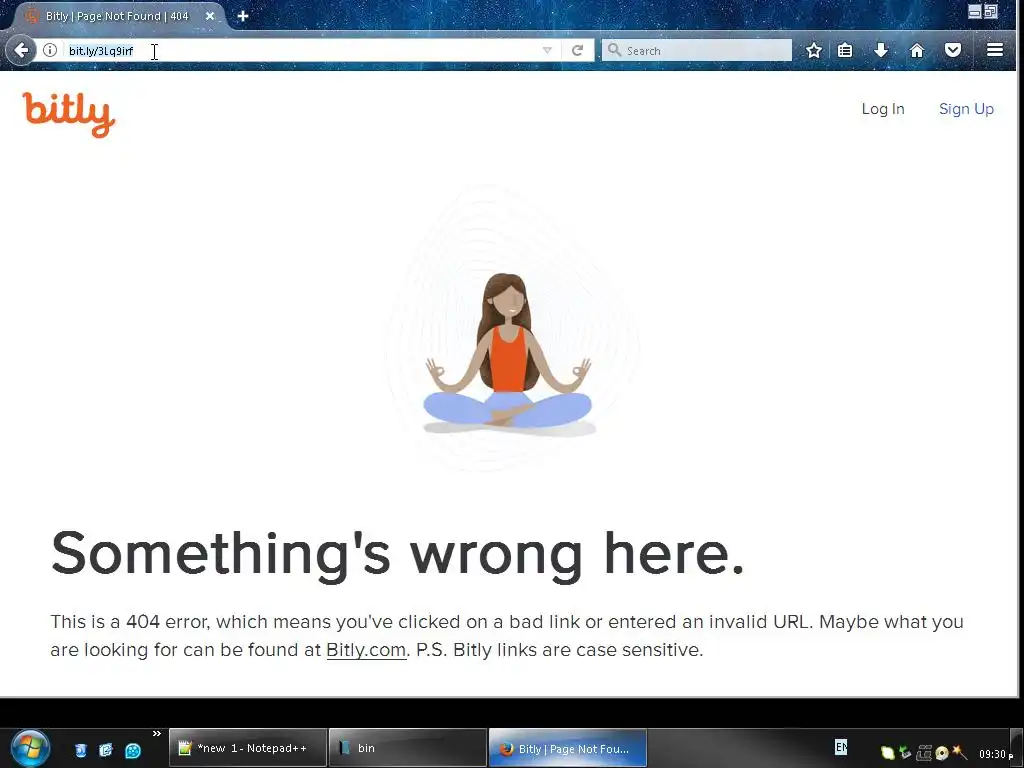Open the Pocket icon
Screen dimensions: 1024x768
click(x=953, y=50)
